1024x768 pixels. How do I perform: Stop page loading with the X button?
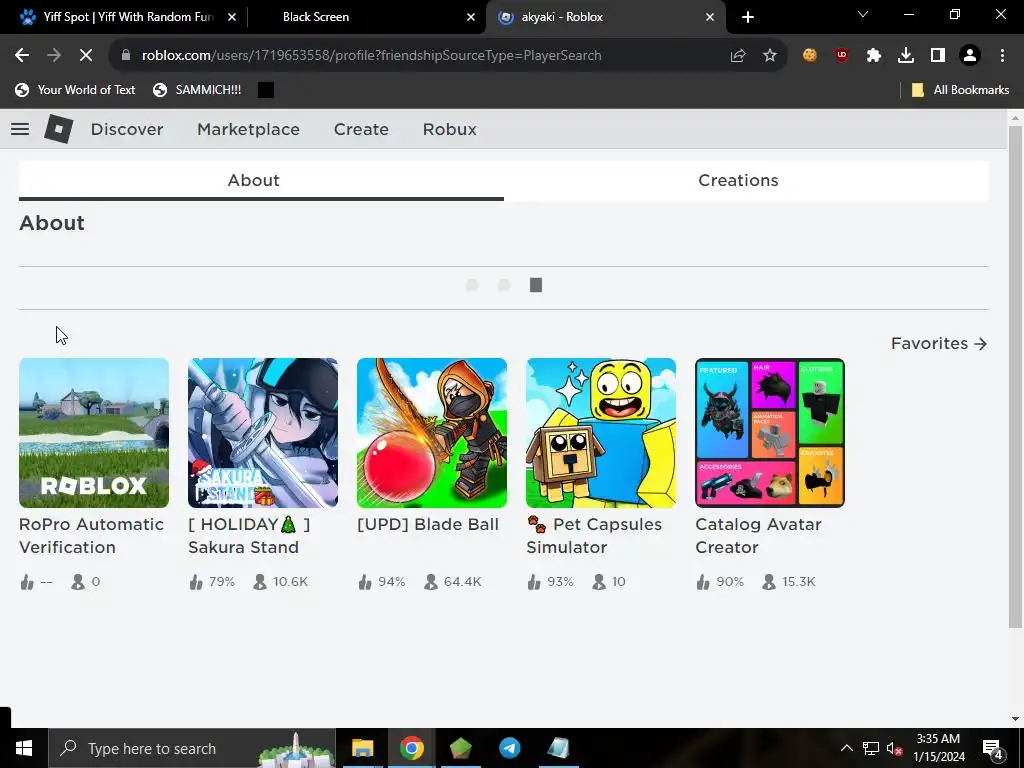(86, 56)
